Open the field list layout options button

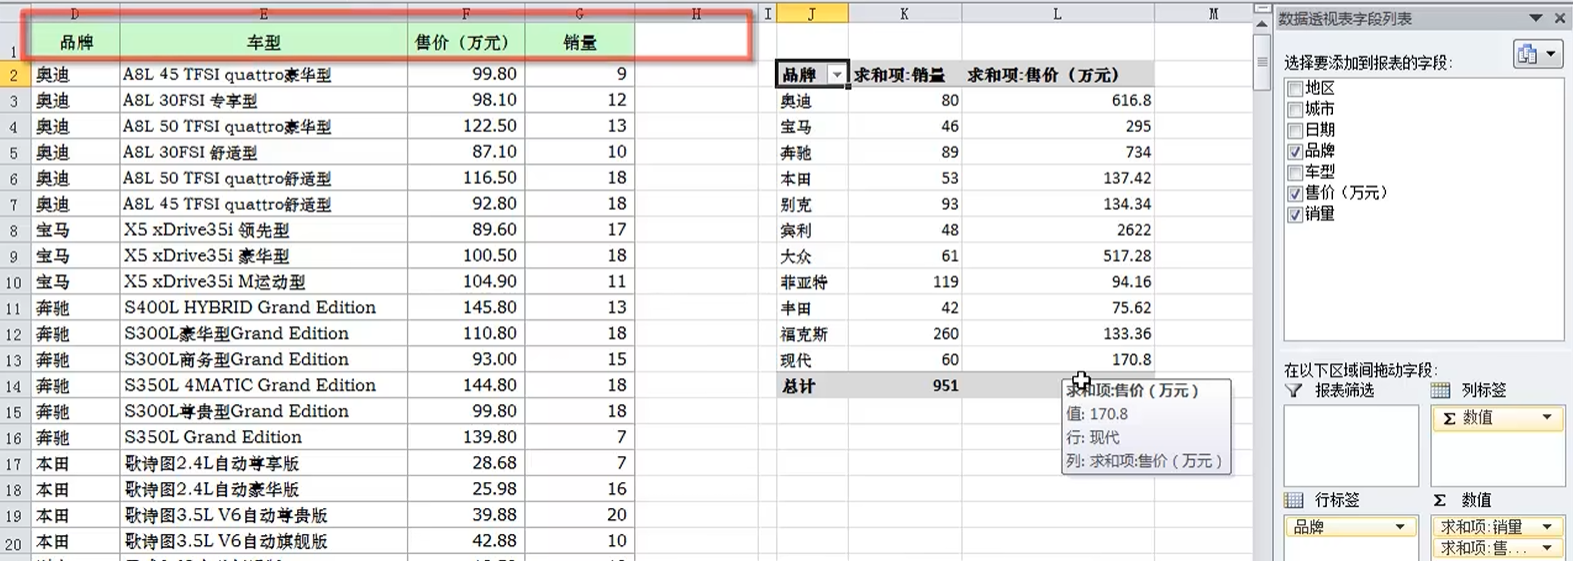coord(1538,55)
